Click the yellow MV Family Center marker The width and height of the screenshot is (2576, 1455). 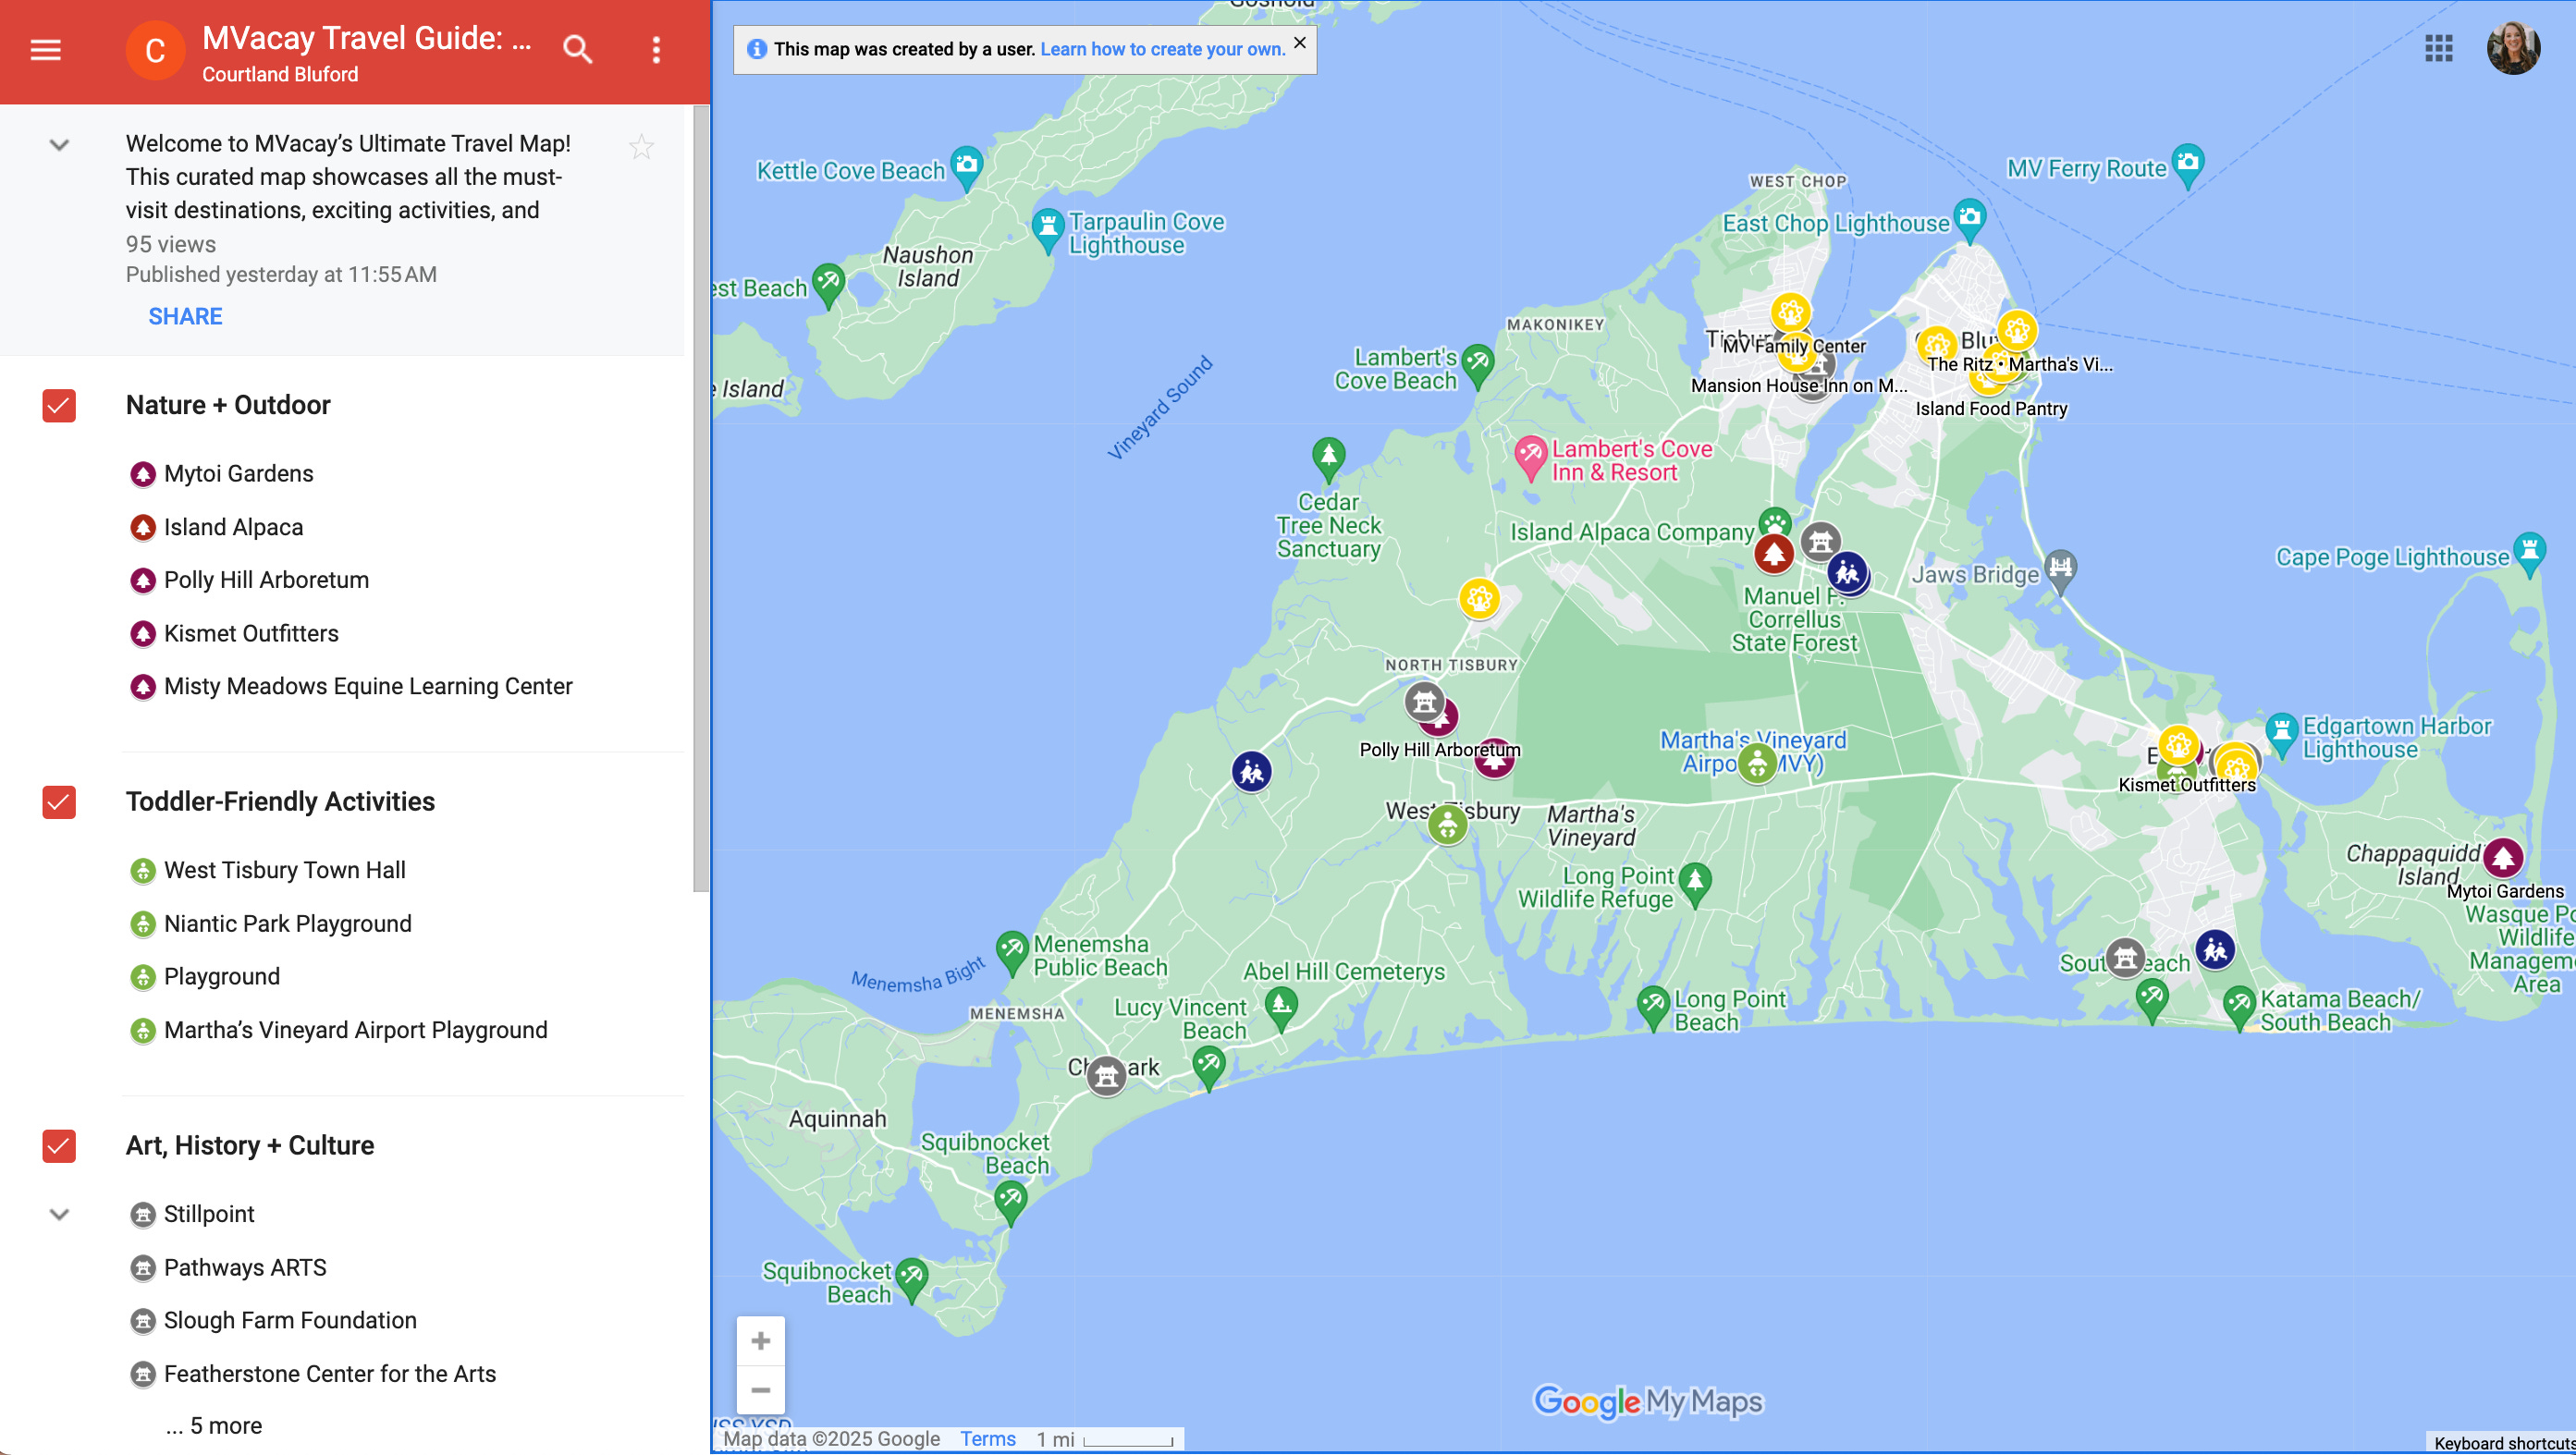pos(1791,312)
